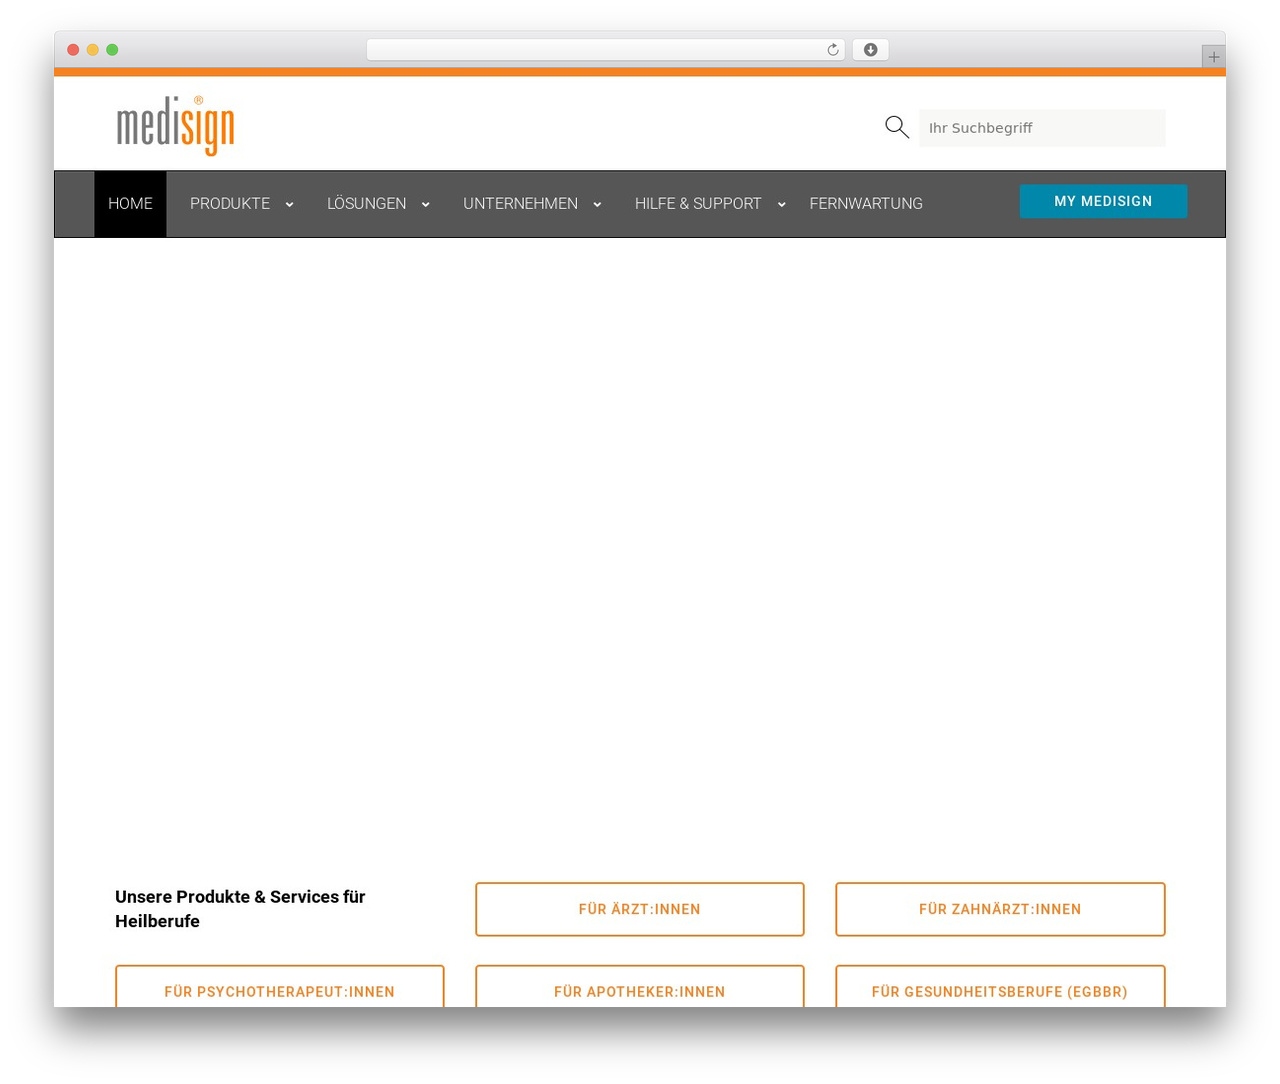Click the magnifying glass search icon
Screen dimensions: 1280x1084
click(x=897, y=127)
